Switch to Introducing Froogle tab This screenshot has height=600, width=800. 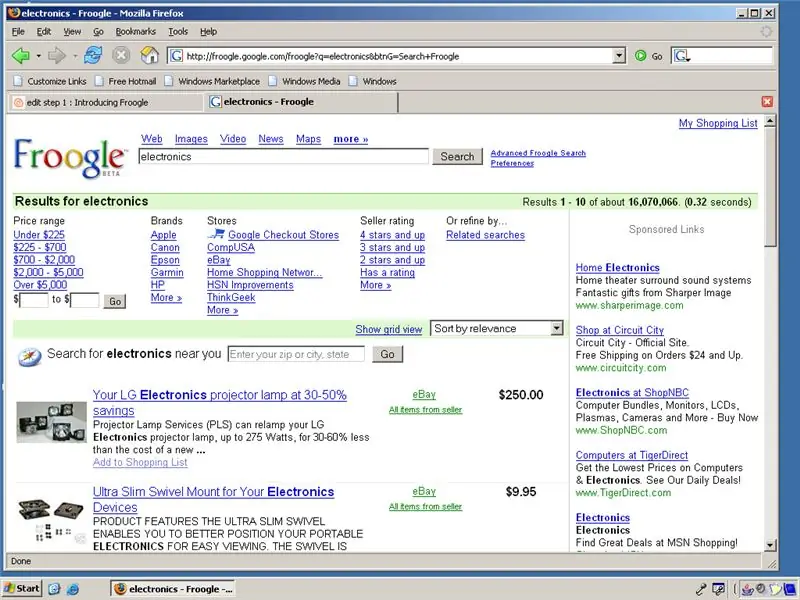click(105, 103)
